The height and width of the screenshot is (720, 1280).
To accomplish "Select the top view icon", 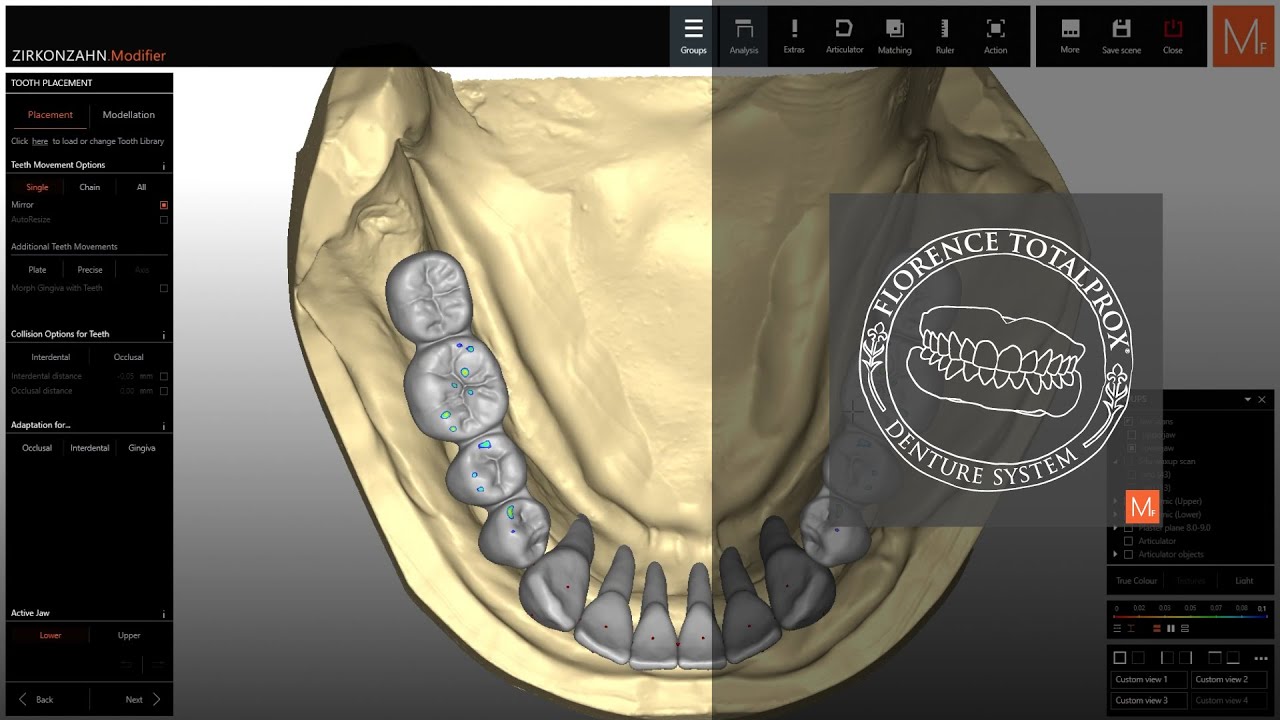I will [1215, 657].
